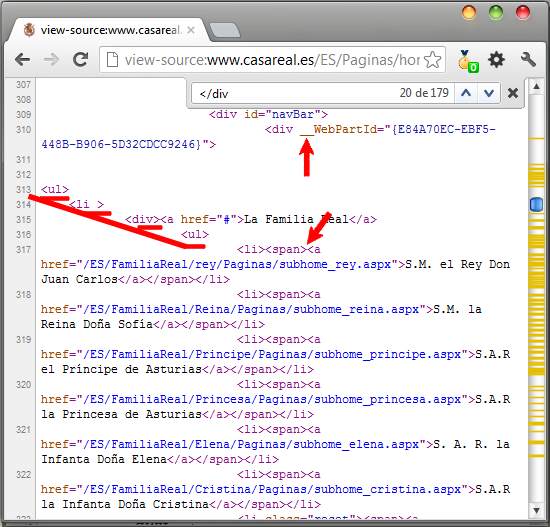
Task: Click the <div id="navBar"> line
Action: point(268,114)
